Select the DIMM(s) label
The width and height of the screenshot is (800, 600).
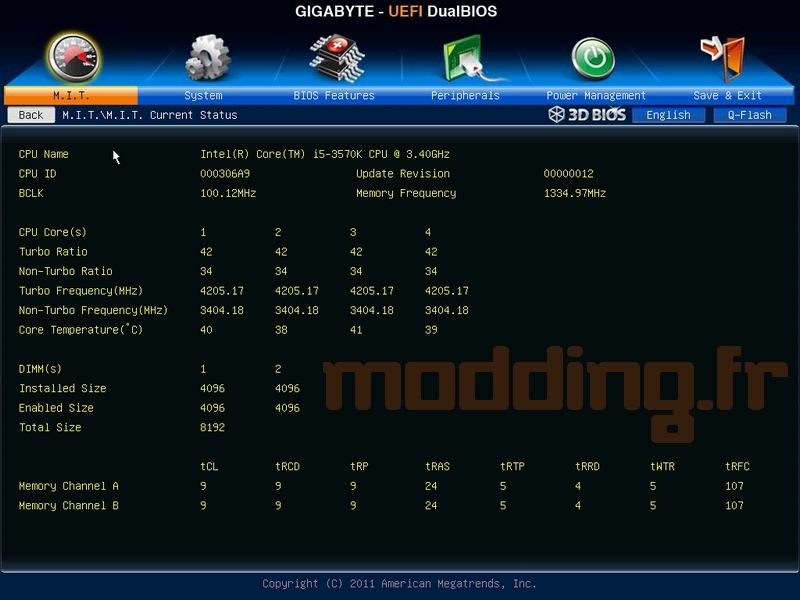pos(40,368)
